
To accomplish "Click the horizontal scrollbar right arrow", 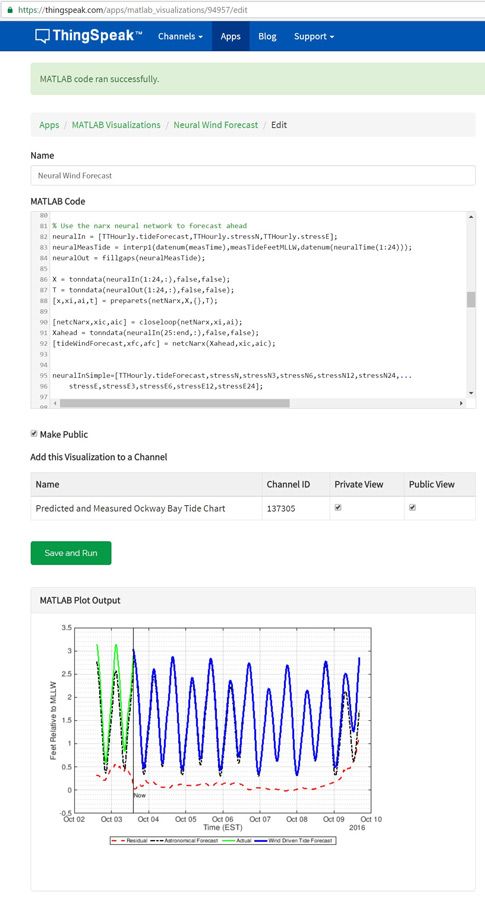I will [461, 404].
